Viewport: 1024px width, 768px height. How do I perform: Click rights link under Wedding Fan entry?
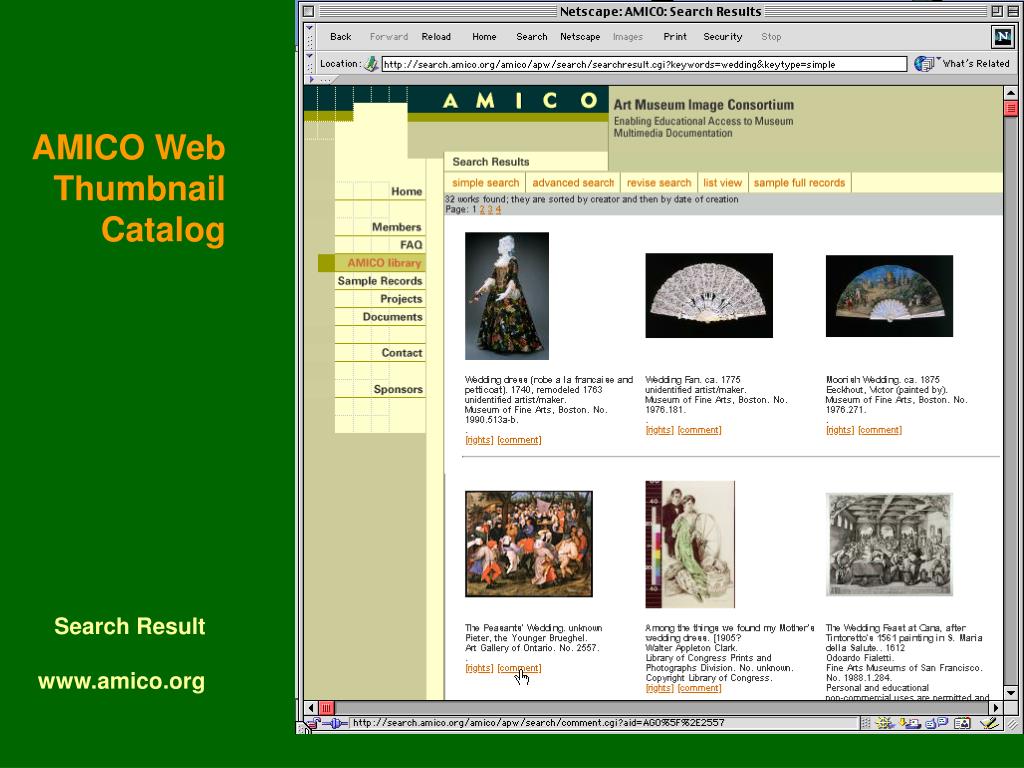pos(659,430)
